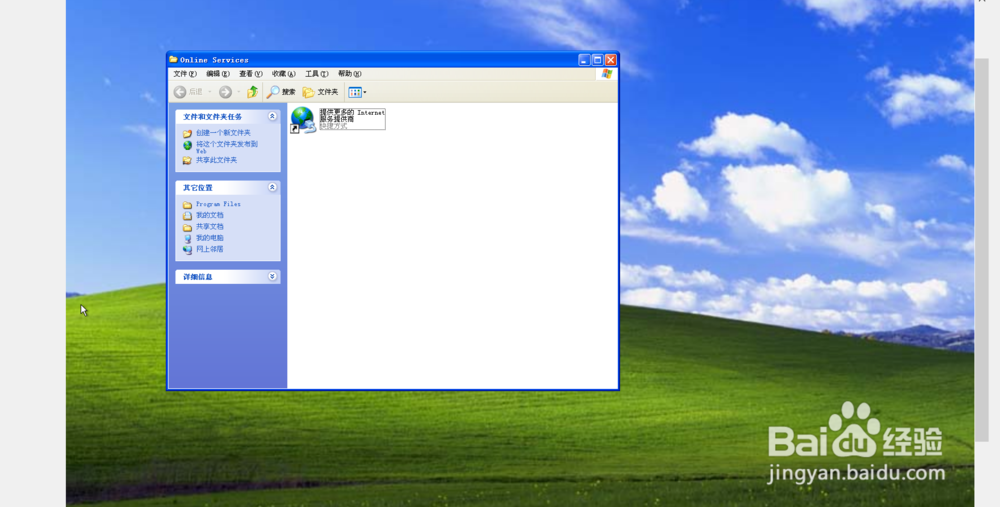This screenshot has height=507, width=1000.
Task: Maximize the Online Services window
Action: pyautogui.click(x=598, y=60)
